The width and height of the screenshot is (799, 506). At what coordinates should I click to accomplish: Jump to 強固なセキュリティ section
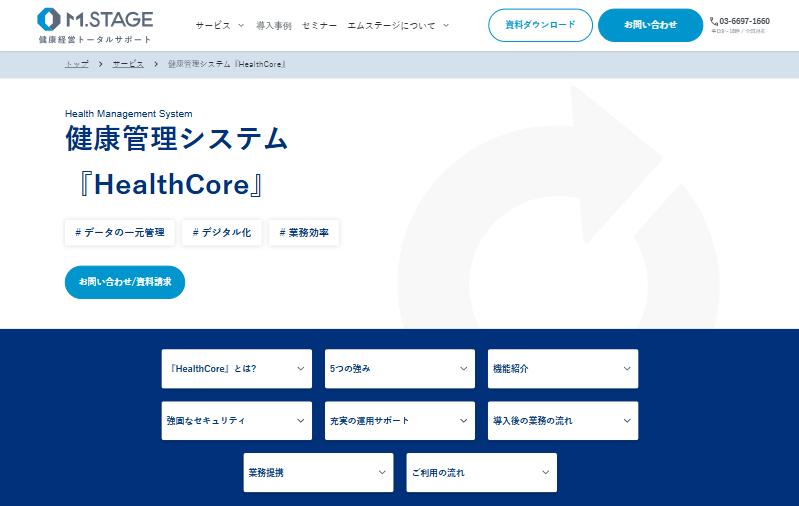[x=236, y=420]
